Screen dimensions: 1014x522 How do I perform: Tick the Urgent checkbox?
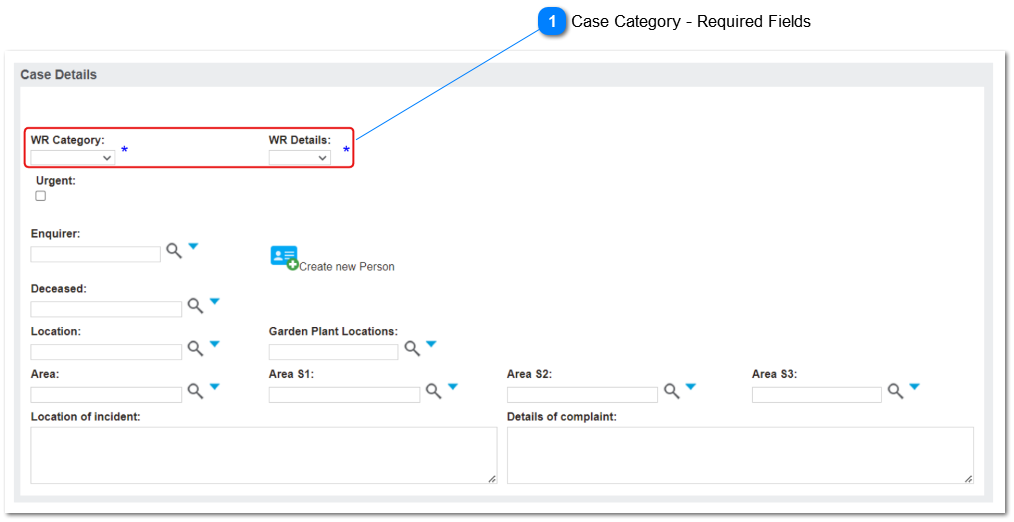pyautogui.click(x=41, y=196)
